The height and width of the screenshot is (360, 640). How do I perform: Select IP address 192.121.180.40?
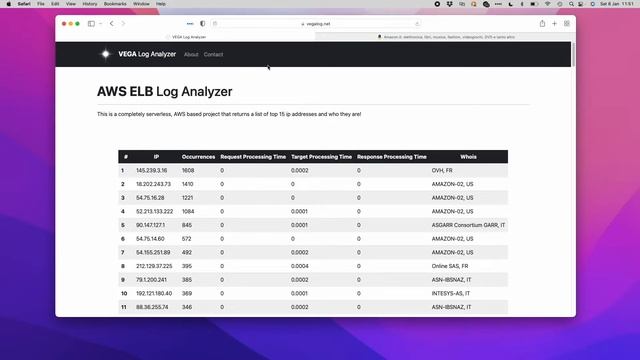(x=154, y=293)
